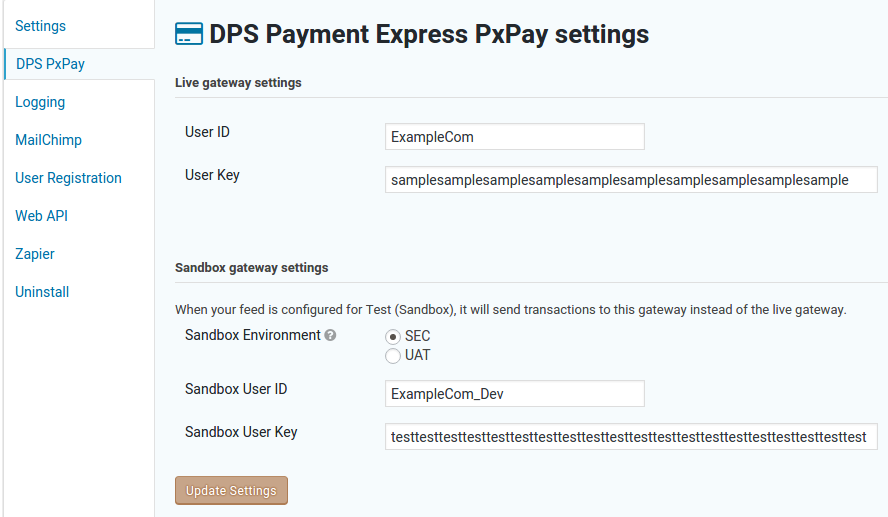This screenshot has width=888, height=517.
Task: Switch to User Registration settings
Action: click(x=69, y=178)
